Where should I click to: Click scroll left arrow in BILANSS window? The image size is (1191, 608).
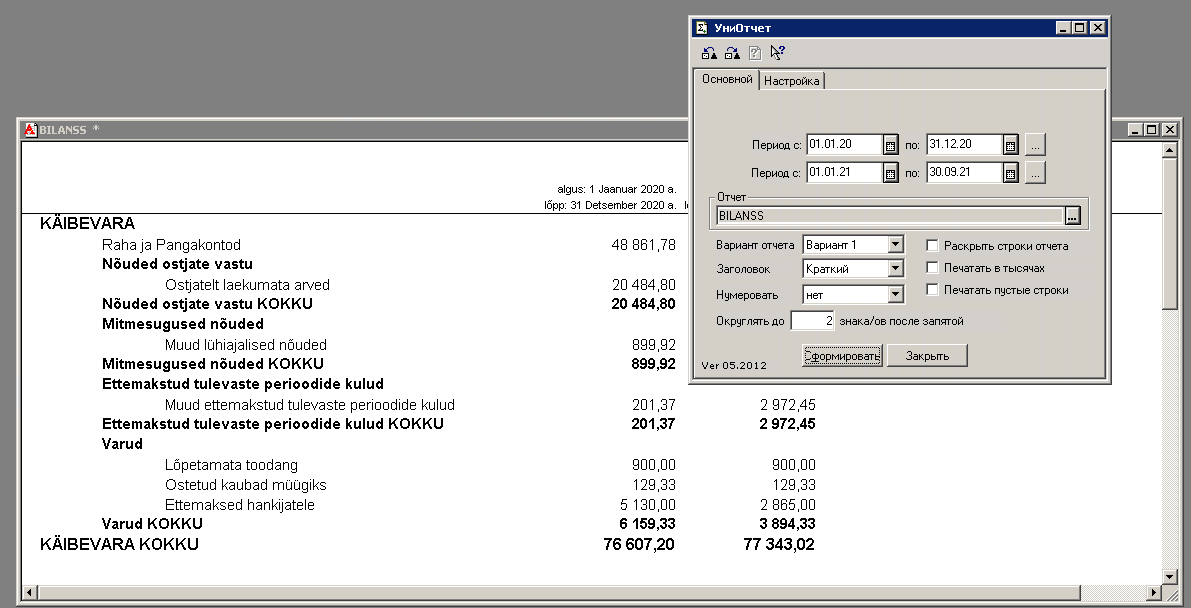click(30, 592)
